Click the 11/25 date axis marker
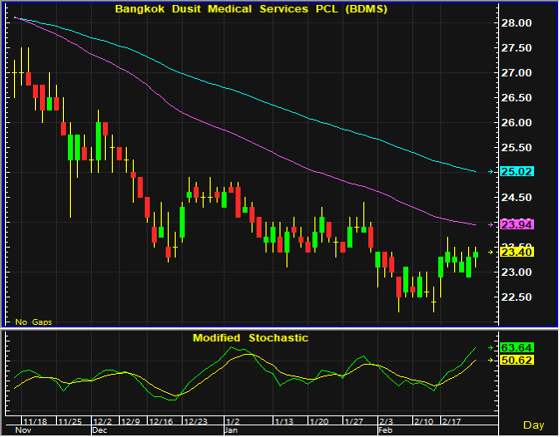This screenshot has width=560, height=437. [x=70, y=421]
